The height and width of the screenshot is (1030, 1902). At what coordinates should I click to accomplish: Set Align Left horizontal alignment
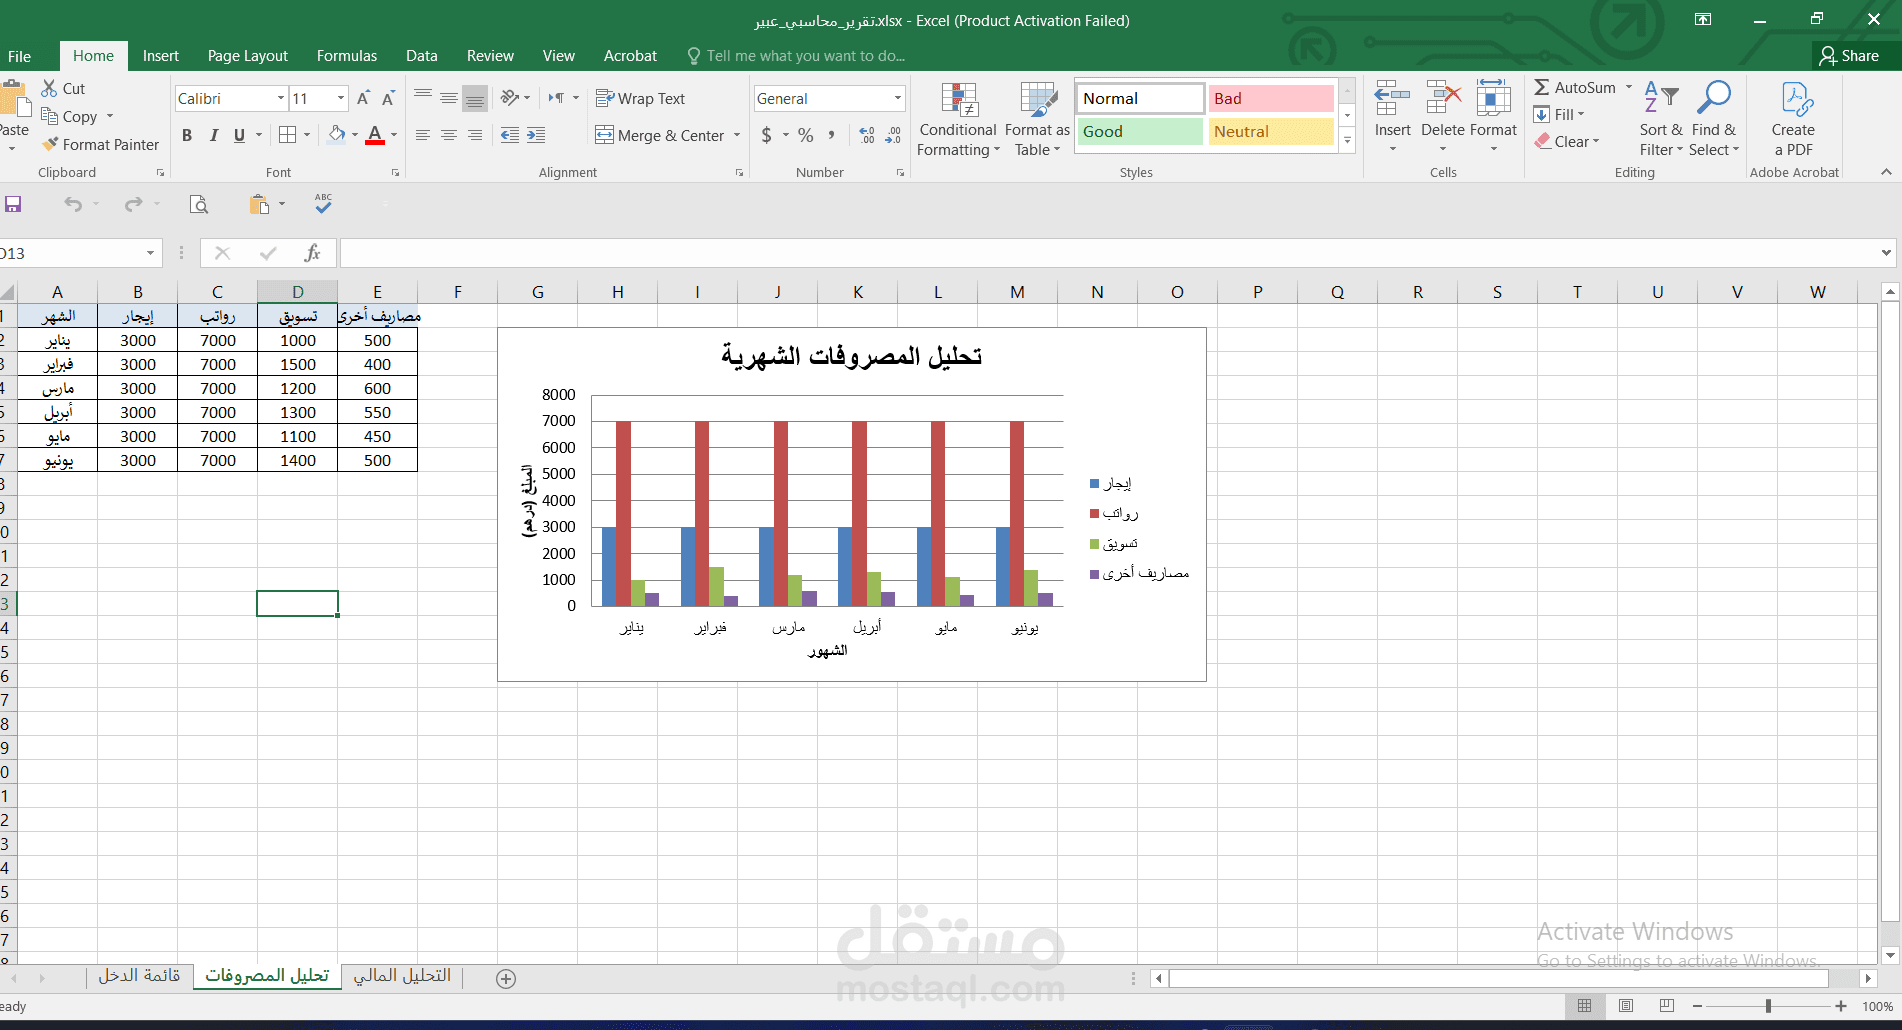[423, 135]
